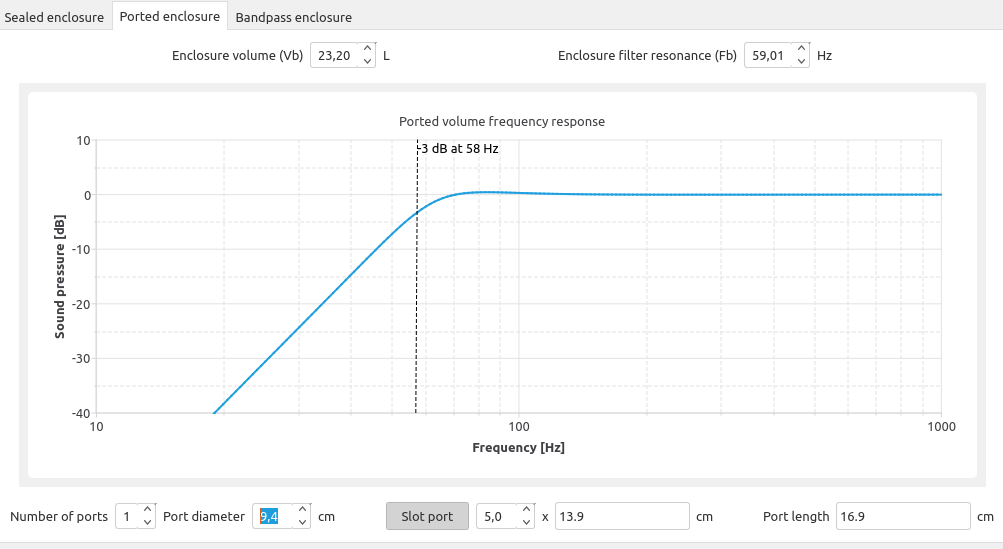Viewport: 1003px width, 549px height.
Task: Increment Number of ports up arrow
Action: [147, 510]
